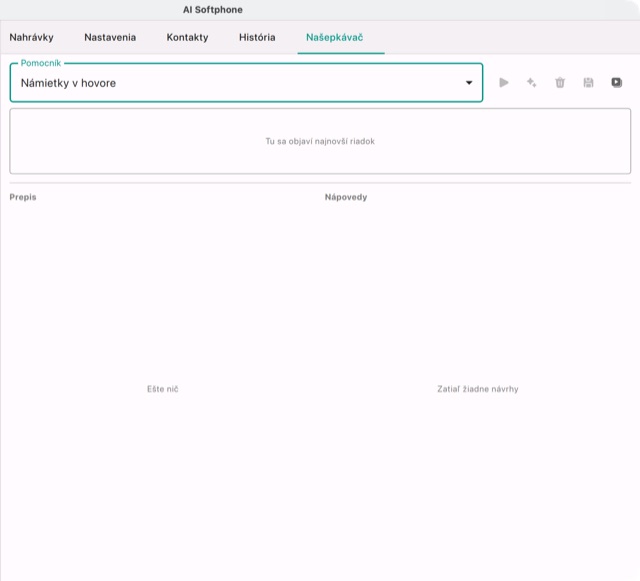640x581 pixels.
Task: Select the 'Námietky v hovore' combo box
Action: [x=246, y=83]
